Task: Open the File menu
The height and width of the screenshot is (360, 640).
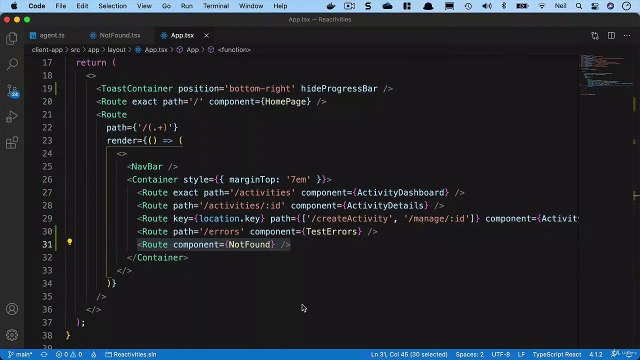Action: click(x=60, y=6)
